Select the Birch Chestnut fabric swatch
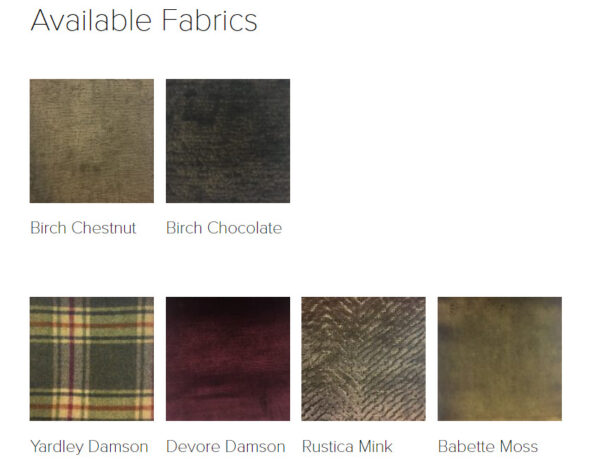This screenshot has height=464, width=600. [x=92, y=141]
